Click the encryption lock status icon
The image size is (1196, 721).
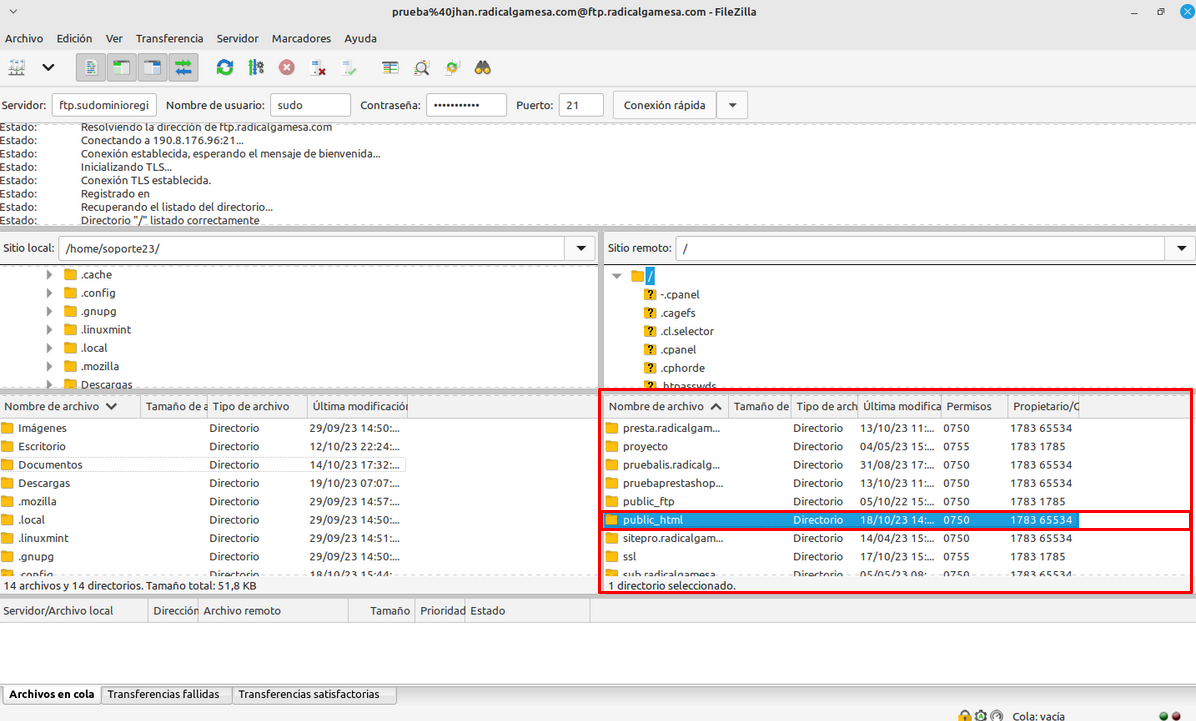(965, 716)
